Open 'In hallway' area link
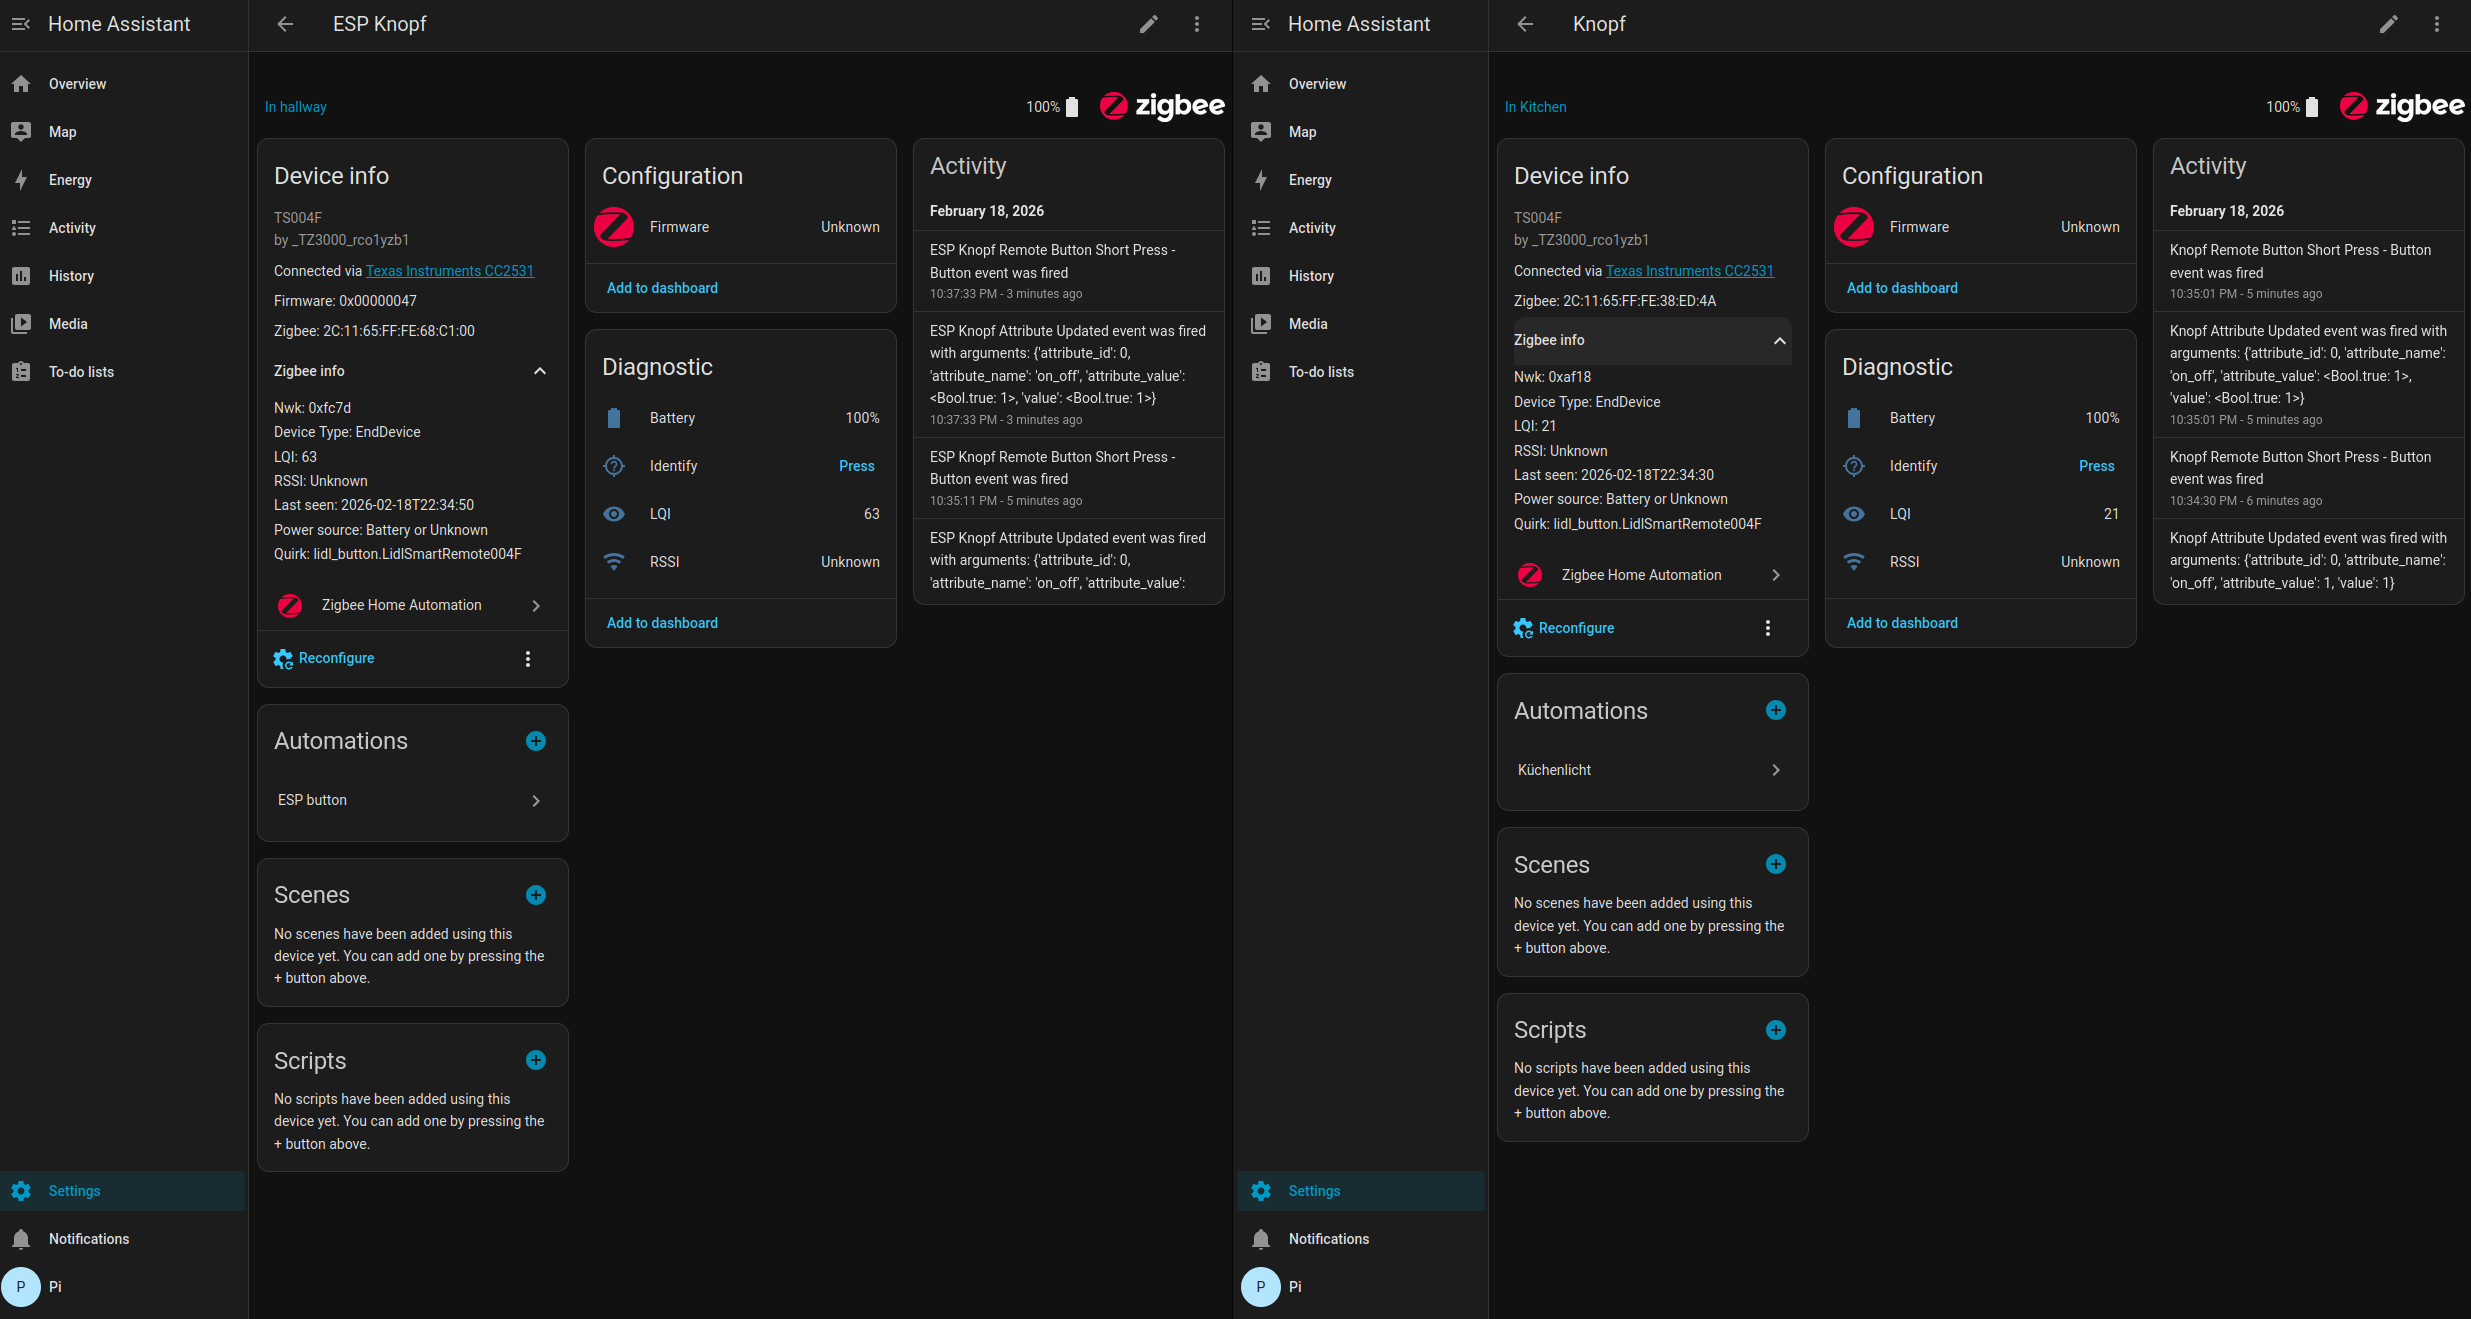Screen dimensions: 2471x1319 (x=295, y=107)
